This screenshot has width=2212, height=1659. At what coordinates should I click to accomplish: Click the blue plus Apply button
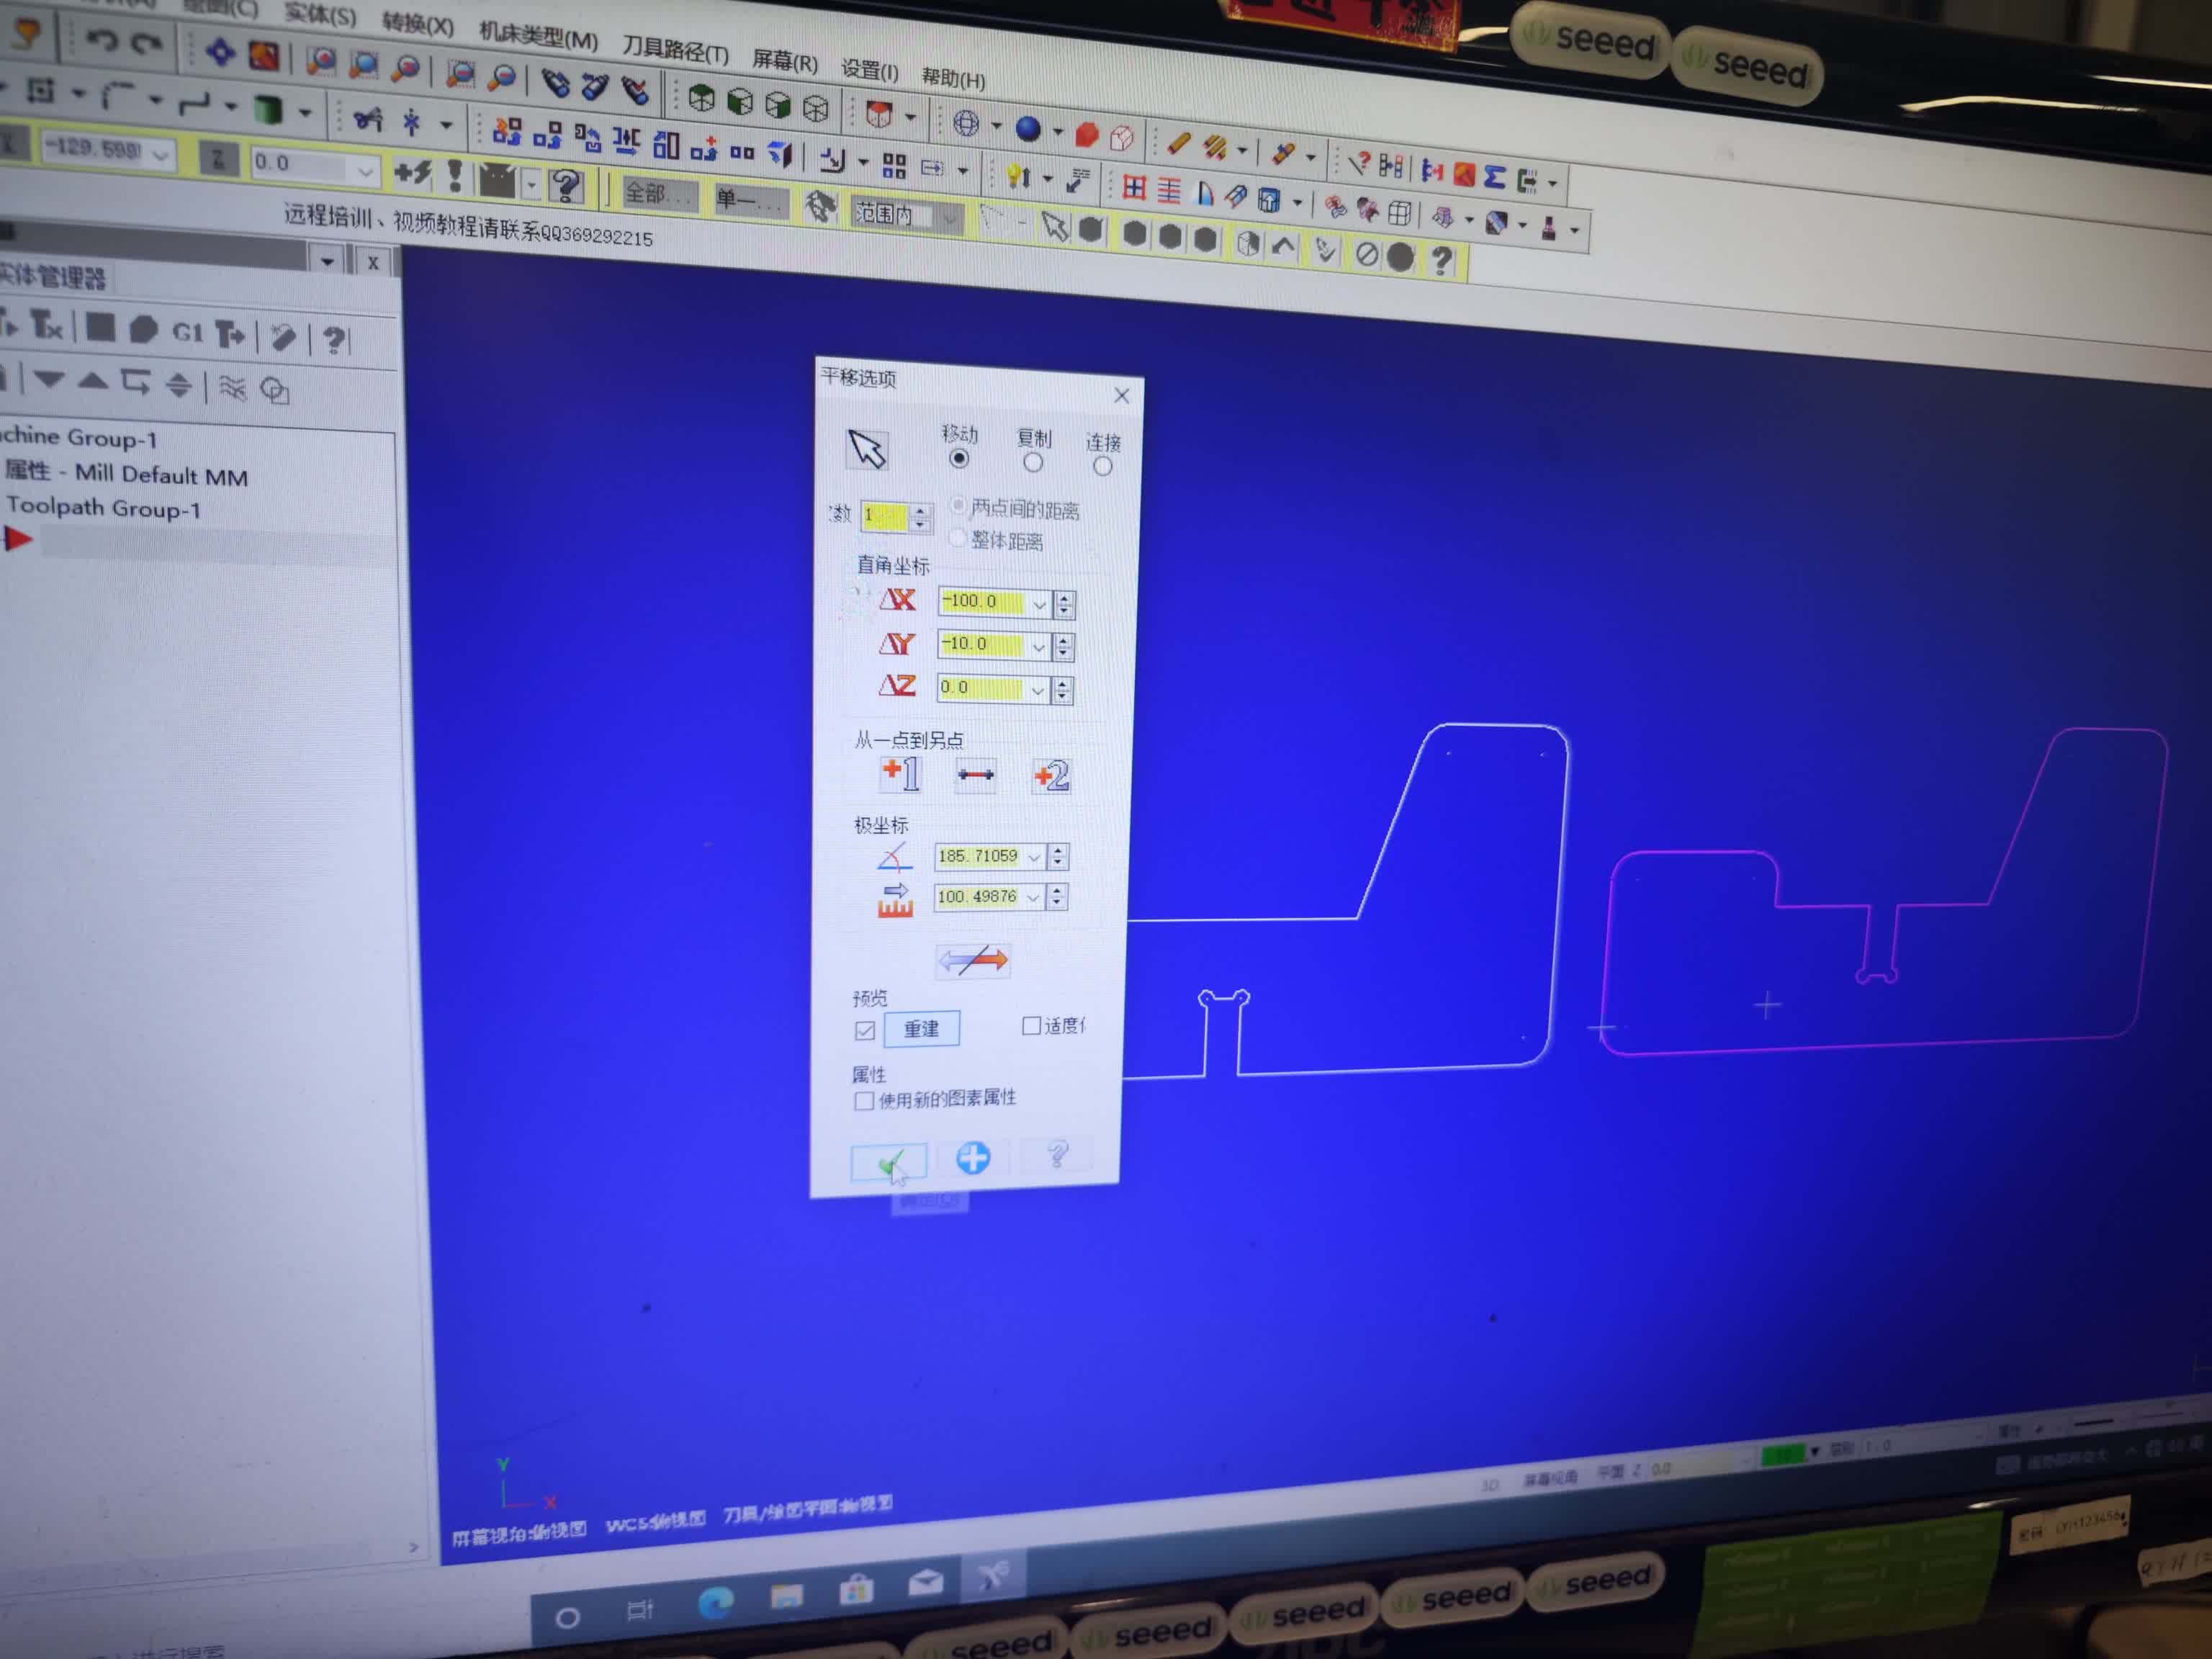[972, 1158]
